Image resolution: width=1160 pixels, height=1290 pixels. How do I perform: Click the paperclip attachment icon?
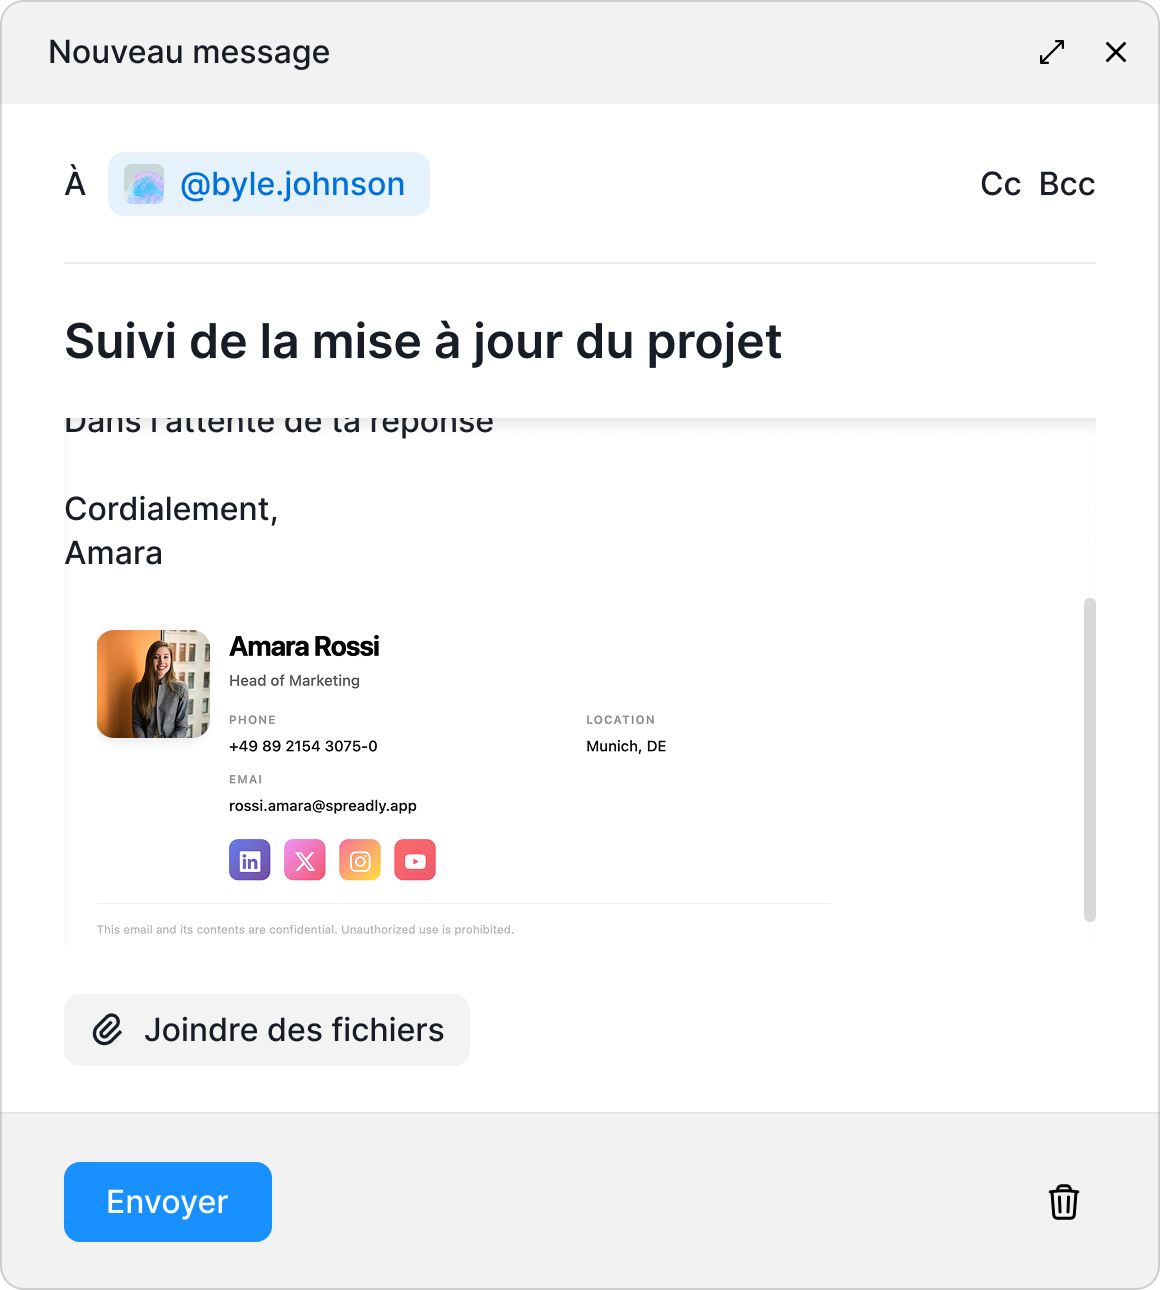click(108, 1030)
